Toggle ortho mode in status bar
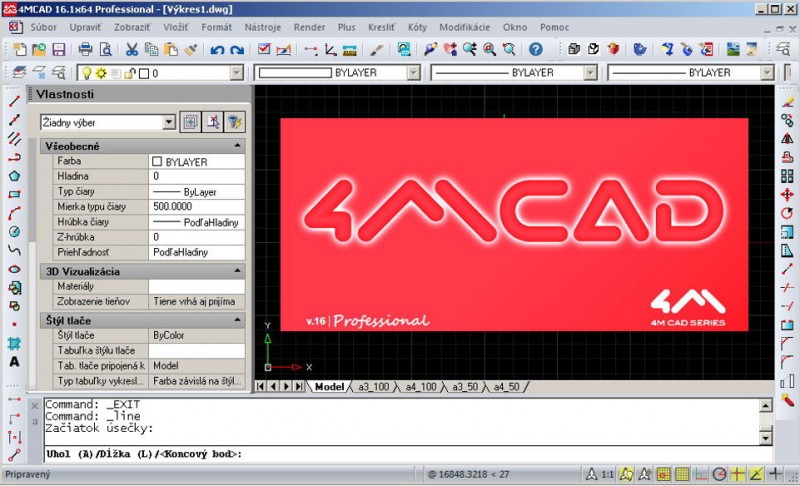 point(701,474)
